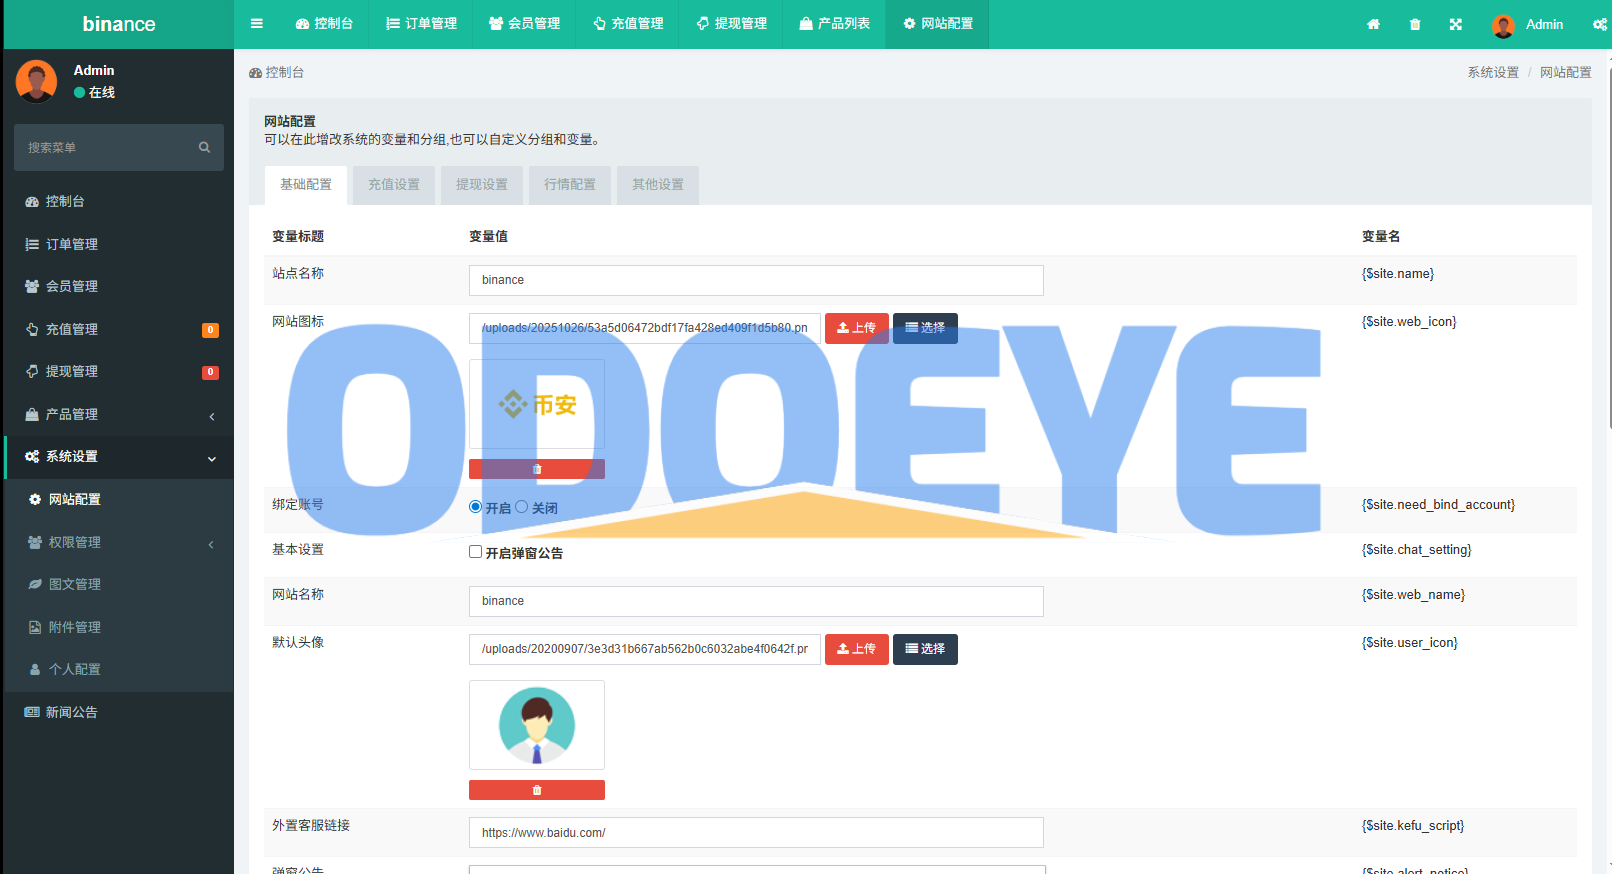This screenshot has width=1612, height=874.
Task: Open 网站配置 in the top navigation
Action: tap(937, 24)
